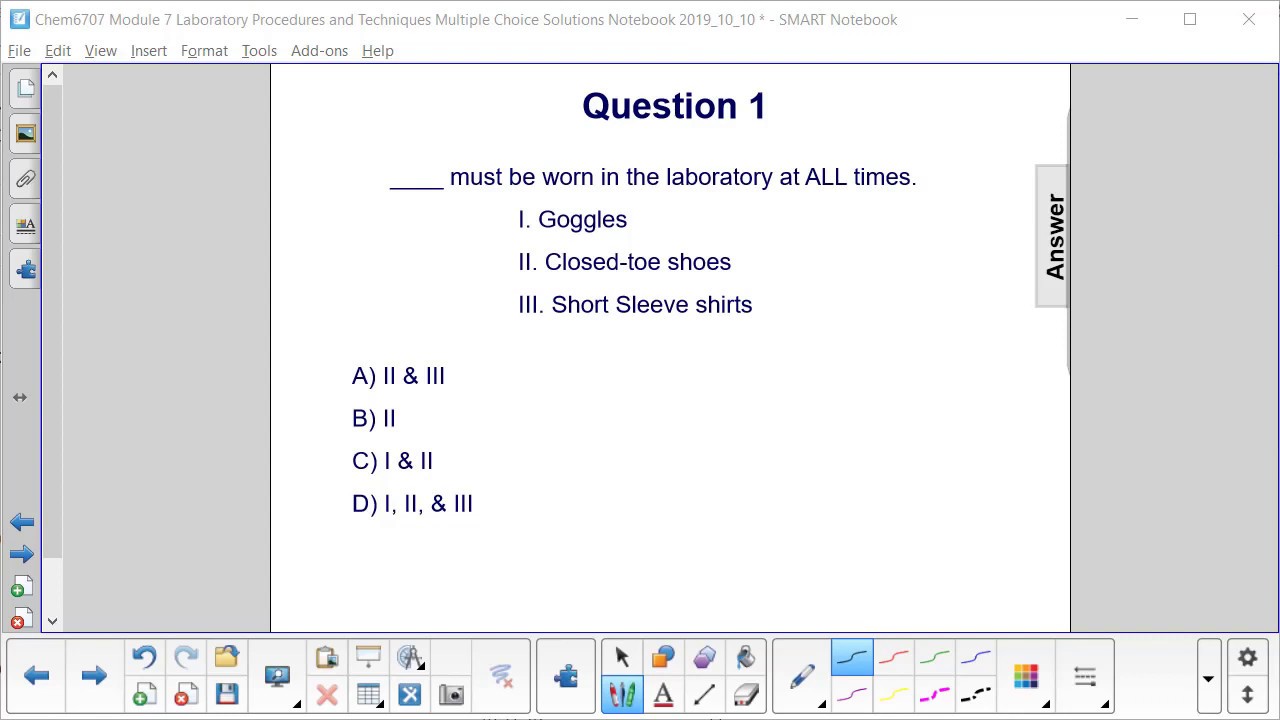Show the Screen Shade icon

368,657
